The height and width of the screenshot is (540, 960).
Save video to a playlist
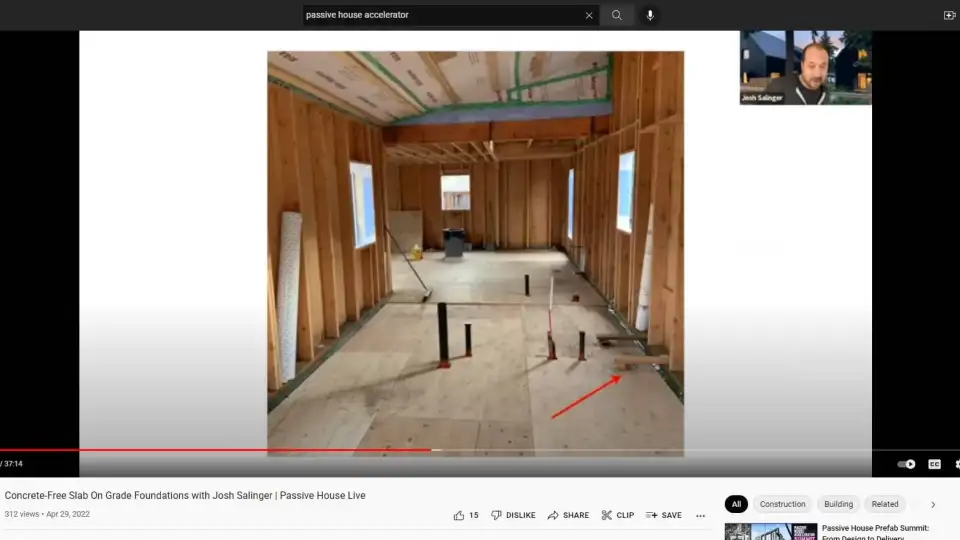click(663, 515)
